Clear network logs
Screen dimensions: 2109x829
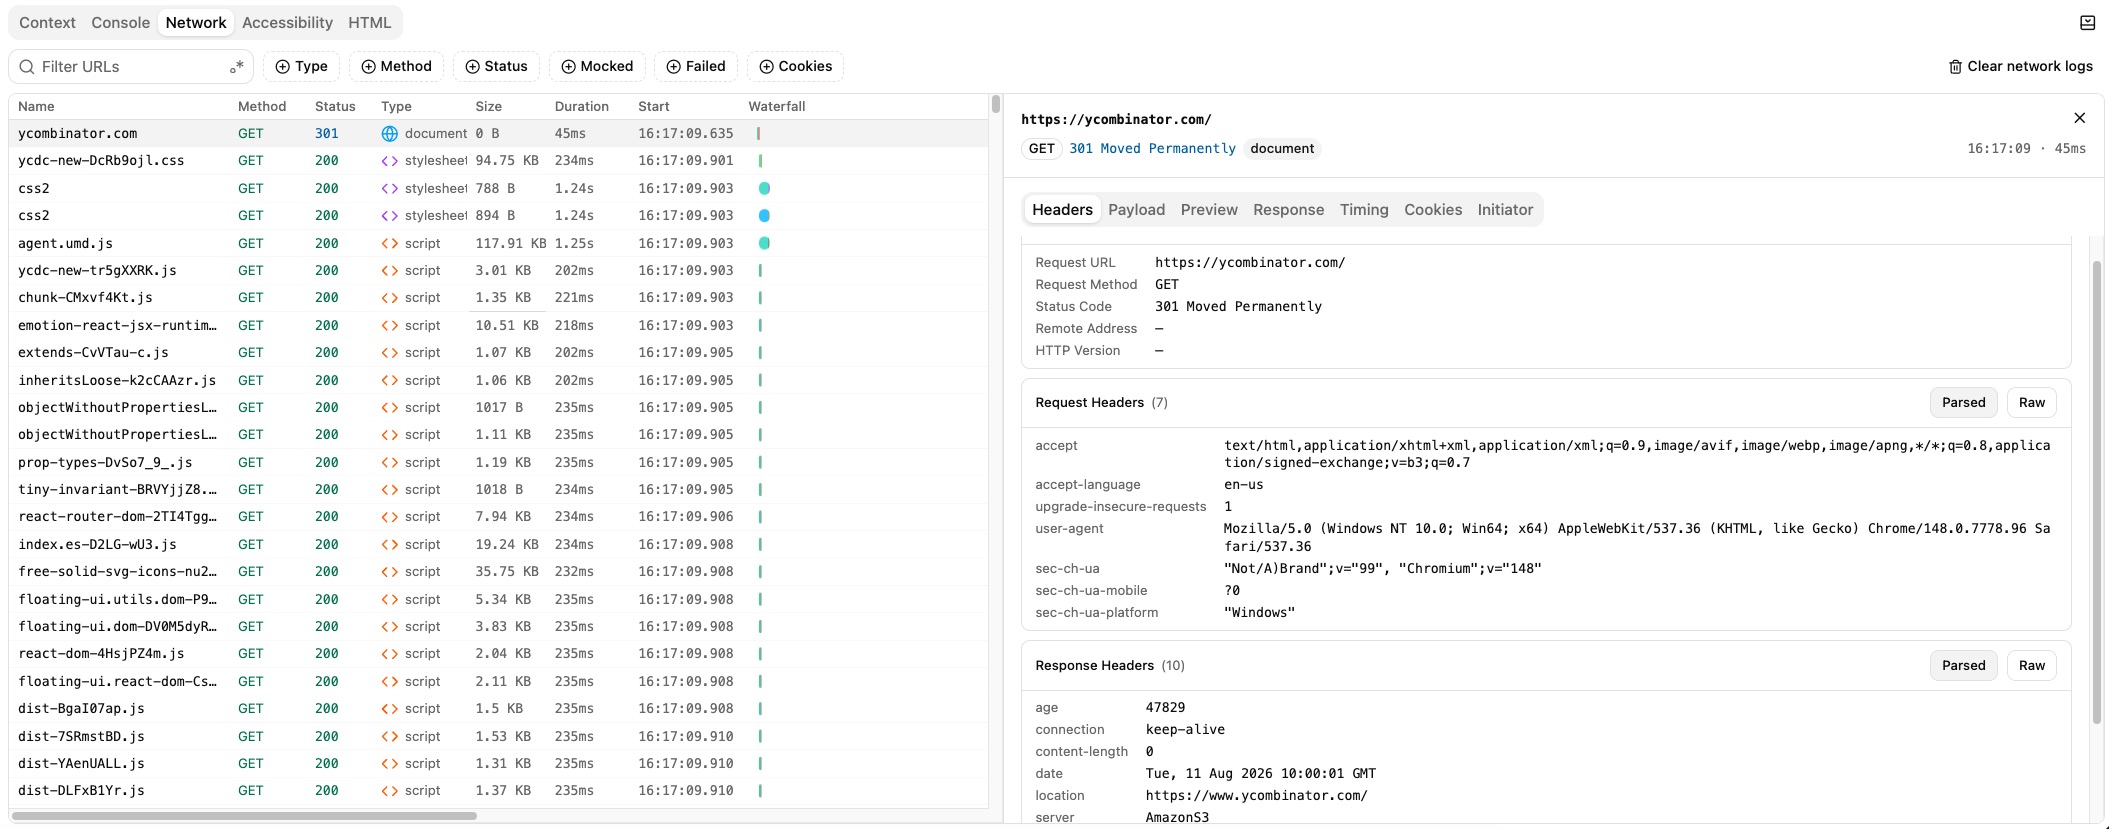pyautogui.click(x=2020, y=67)
